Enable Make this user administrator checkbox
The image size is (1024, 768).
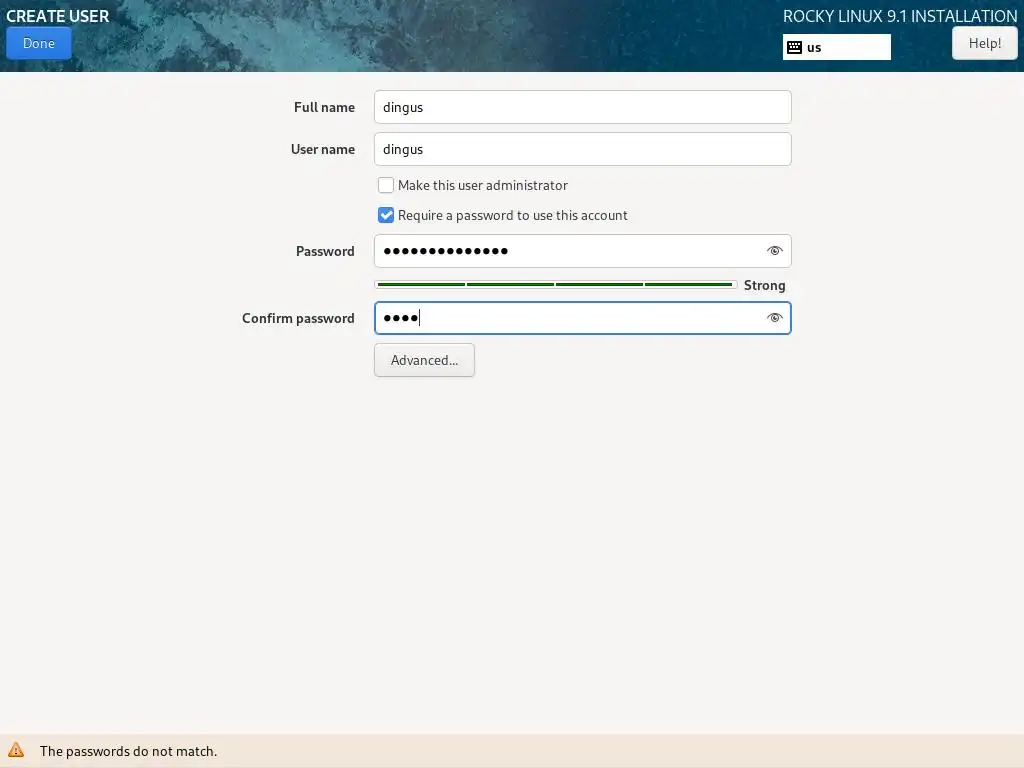[x=386, y=185]
